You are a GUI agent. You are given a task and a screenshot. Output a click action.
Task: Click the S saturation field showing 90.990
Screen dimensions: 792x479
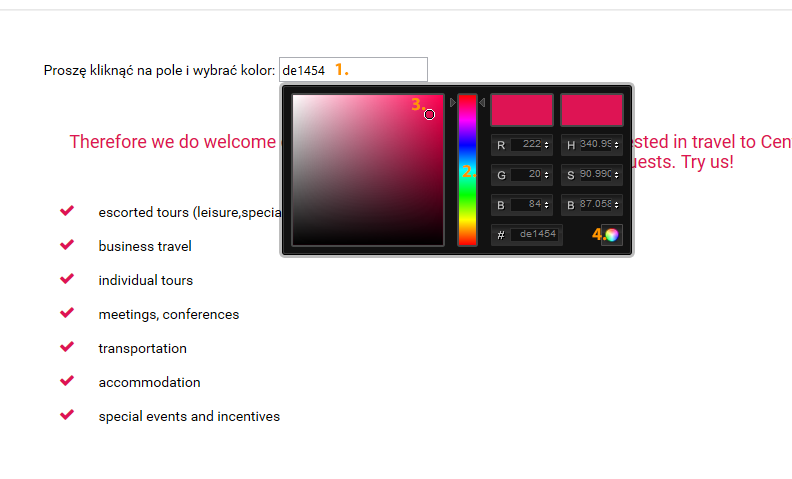pos(596,175)
